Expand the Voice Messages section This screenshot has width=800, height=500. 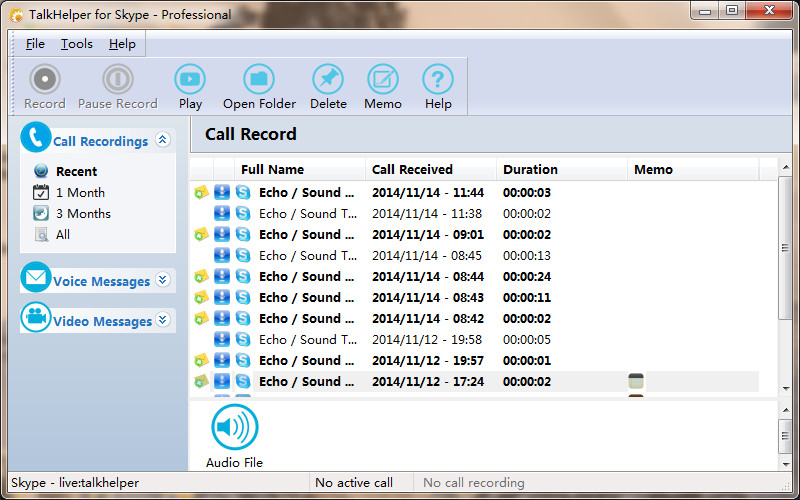(163, 280)
